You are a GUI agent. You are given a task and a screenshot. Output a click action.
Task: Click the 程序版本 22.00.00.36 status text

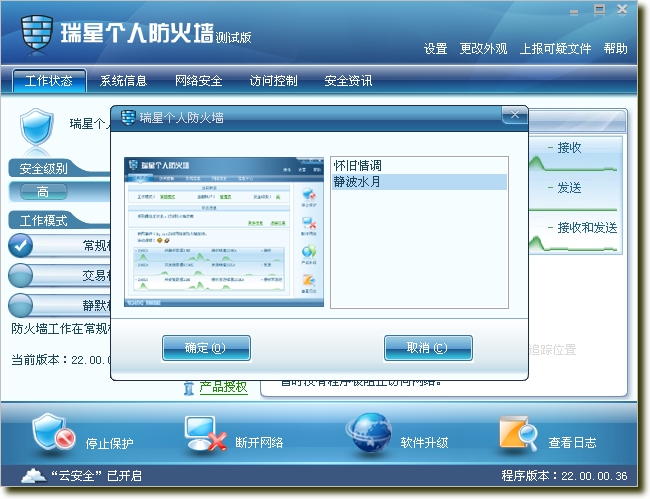point(564,476)
